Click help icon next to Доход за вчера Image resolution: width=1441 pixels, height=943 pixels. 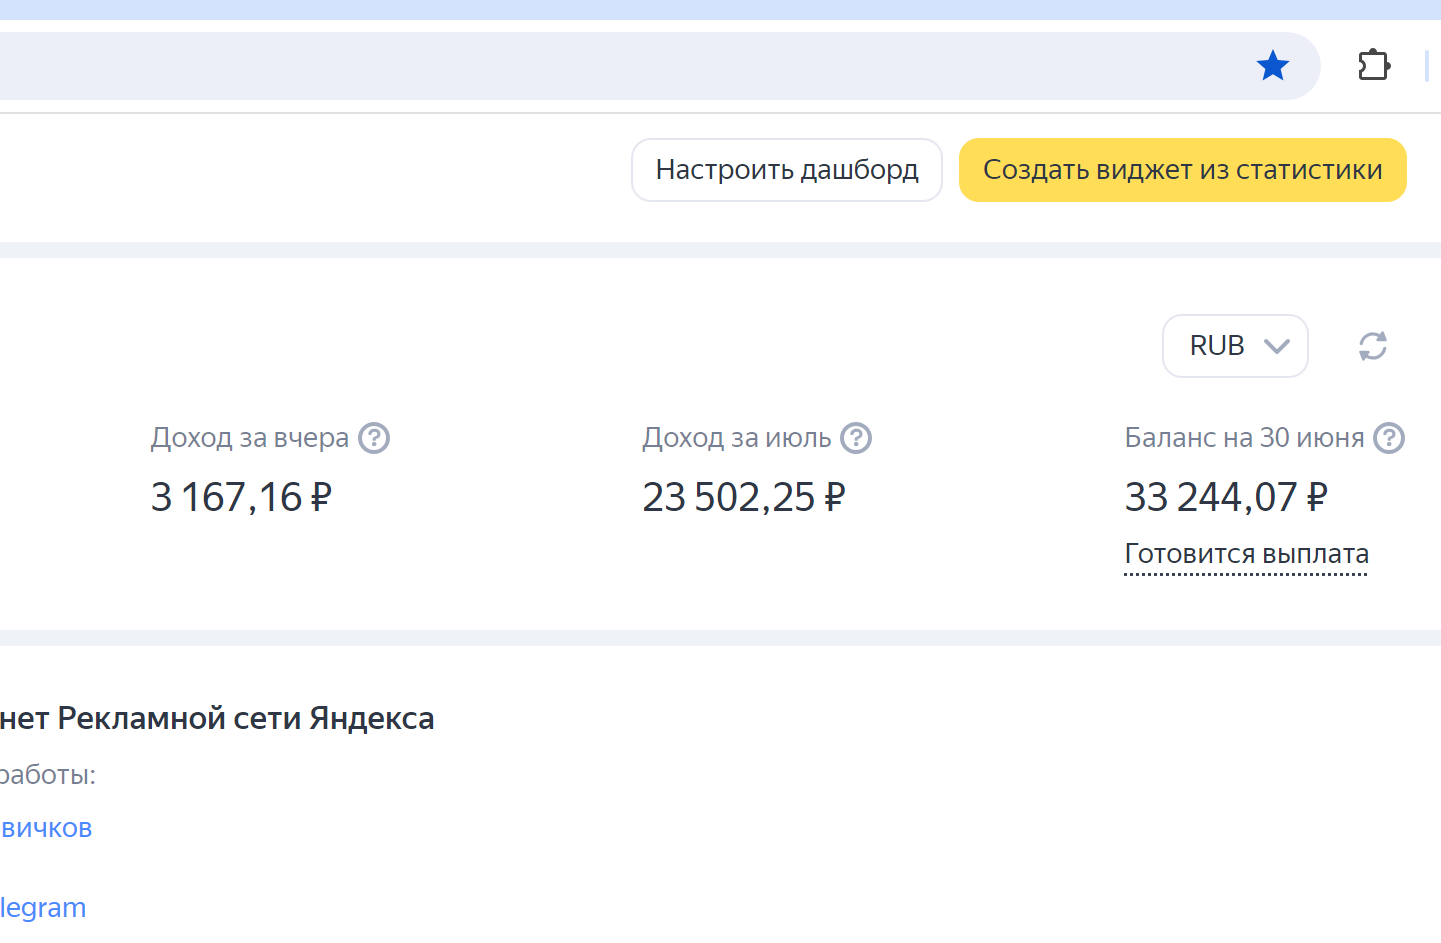click(374, 438)
